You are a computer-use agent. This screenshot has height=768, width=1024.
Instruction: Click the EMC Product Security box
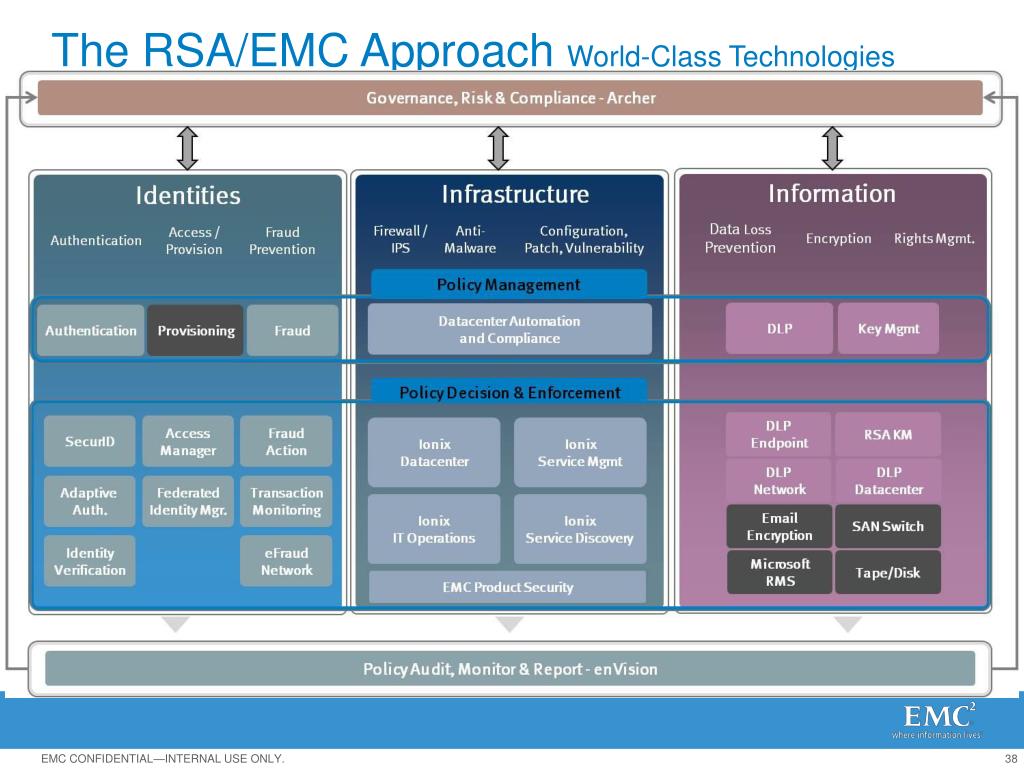click(x=507, y=587)
